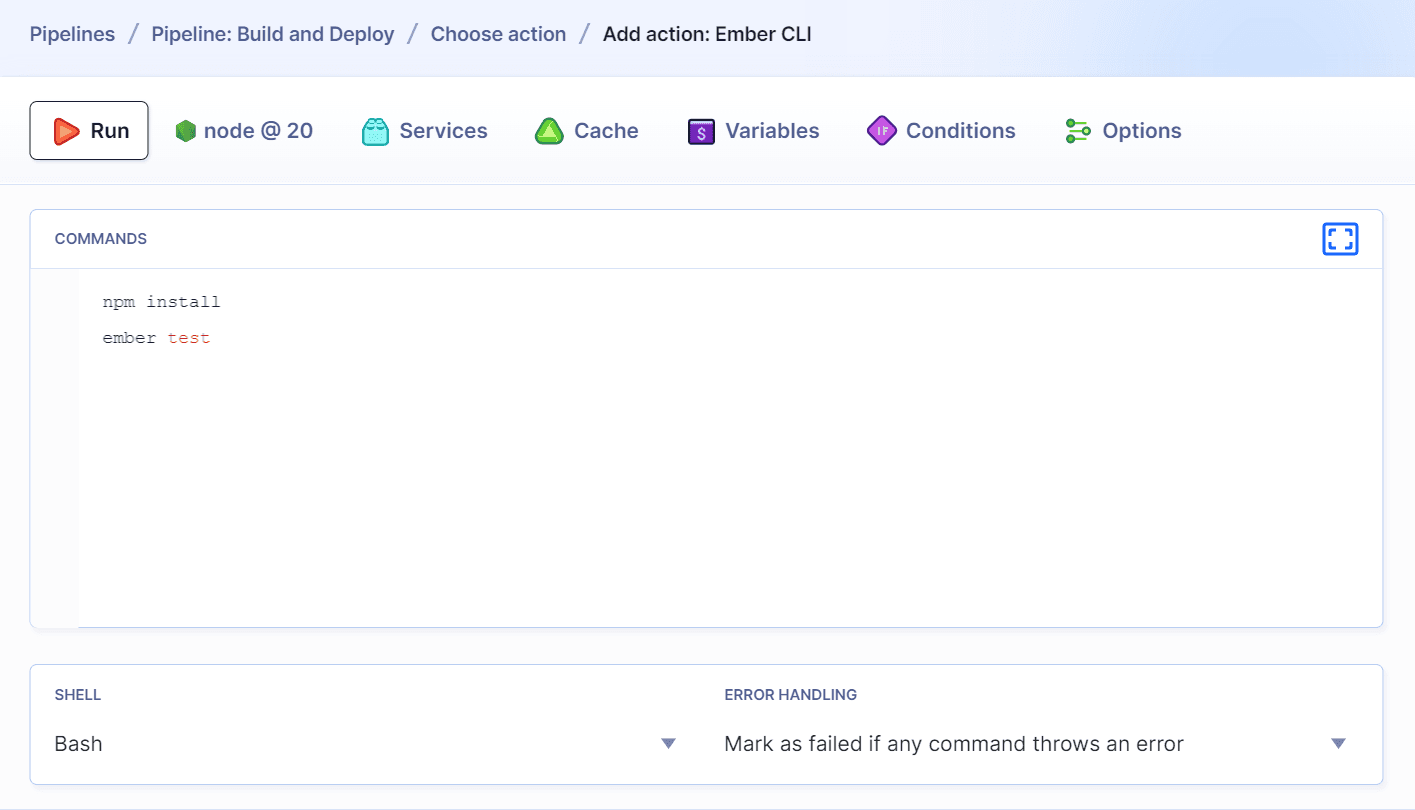The height and width of the screenshot is (810, 1415).
Task: Click the red Run play icon
Action: coord(66,131)
